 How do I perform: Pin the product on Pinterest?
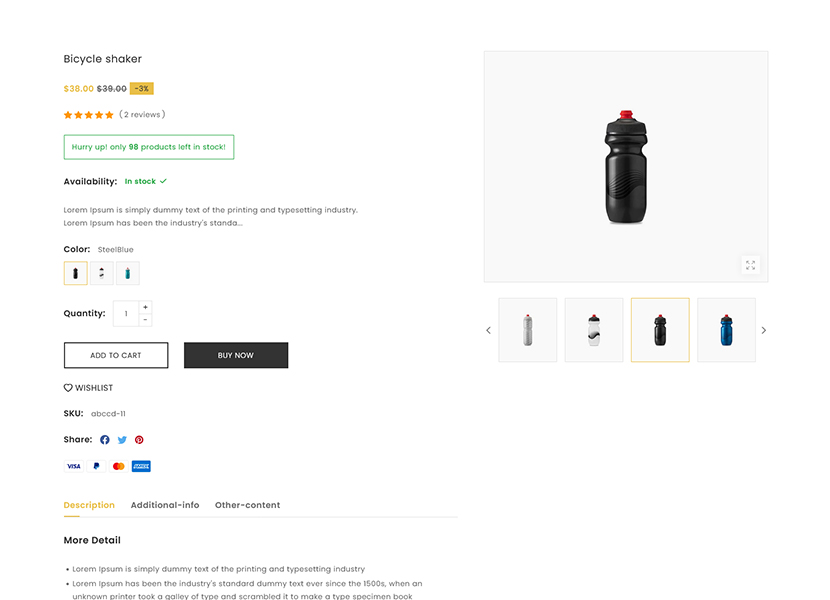(139, 439)
